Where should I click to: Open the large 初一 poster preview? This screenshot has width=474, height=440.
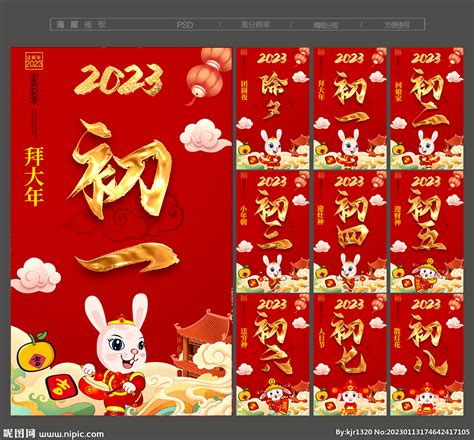click(121, 231)
